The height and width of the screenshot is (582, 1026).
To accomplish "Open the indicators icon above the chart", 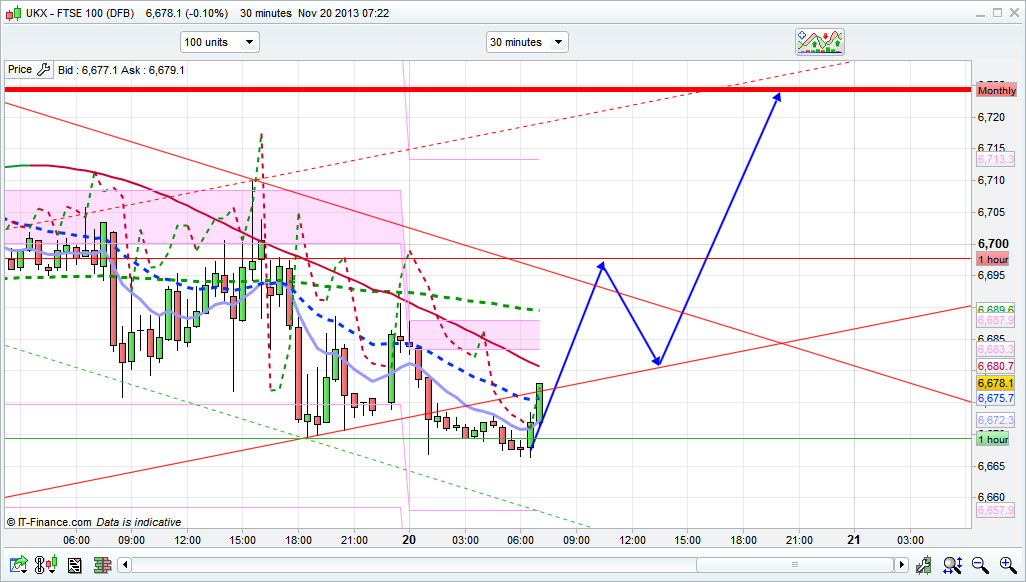I will 820,42.
